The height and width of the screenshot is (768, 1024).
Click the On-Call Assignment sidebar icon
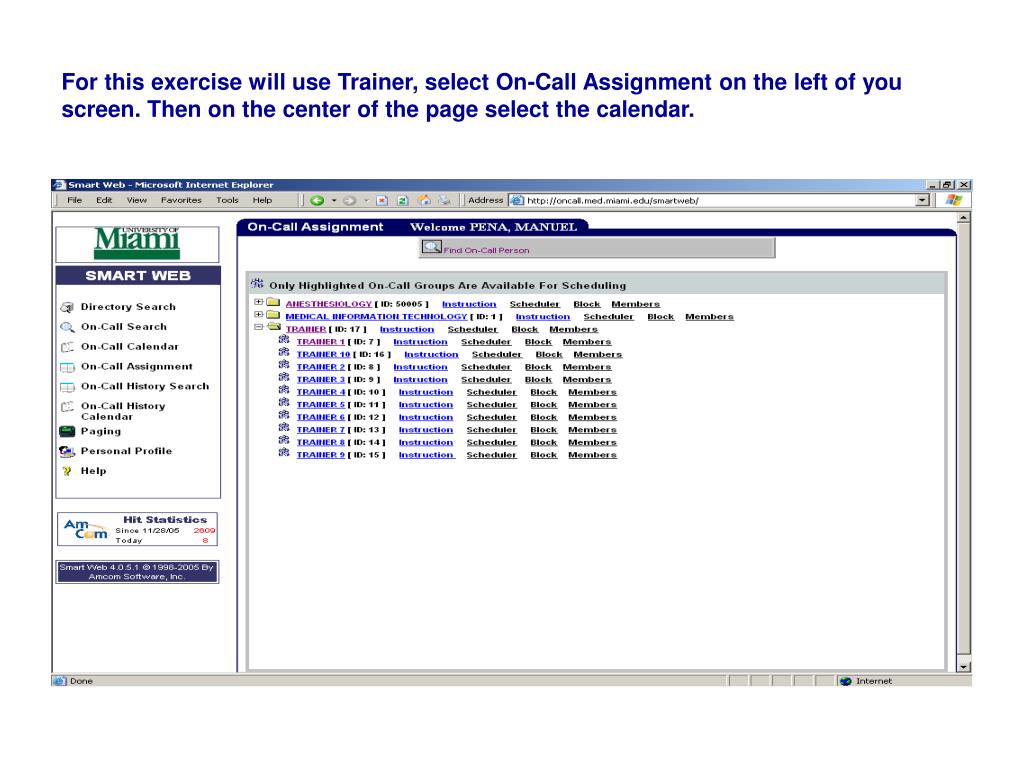(67, 367)
